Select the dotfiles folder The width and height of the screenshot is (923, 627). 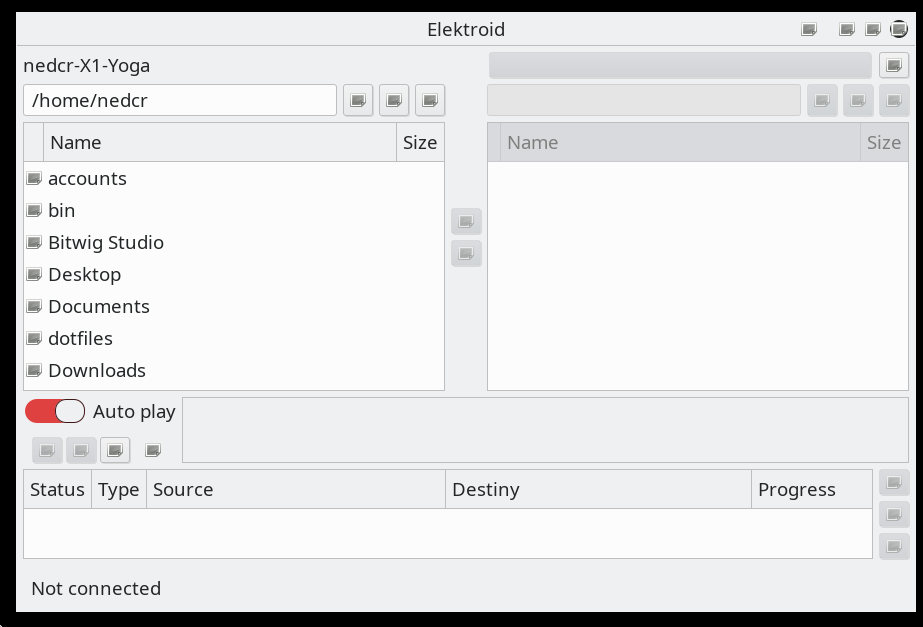80,339
